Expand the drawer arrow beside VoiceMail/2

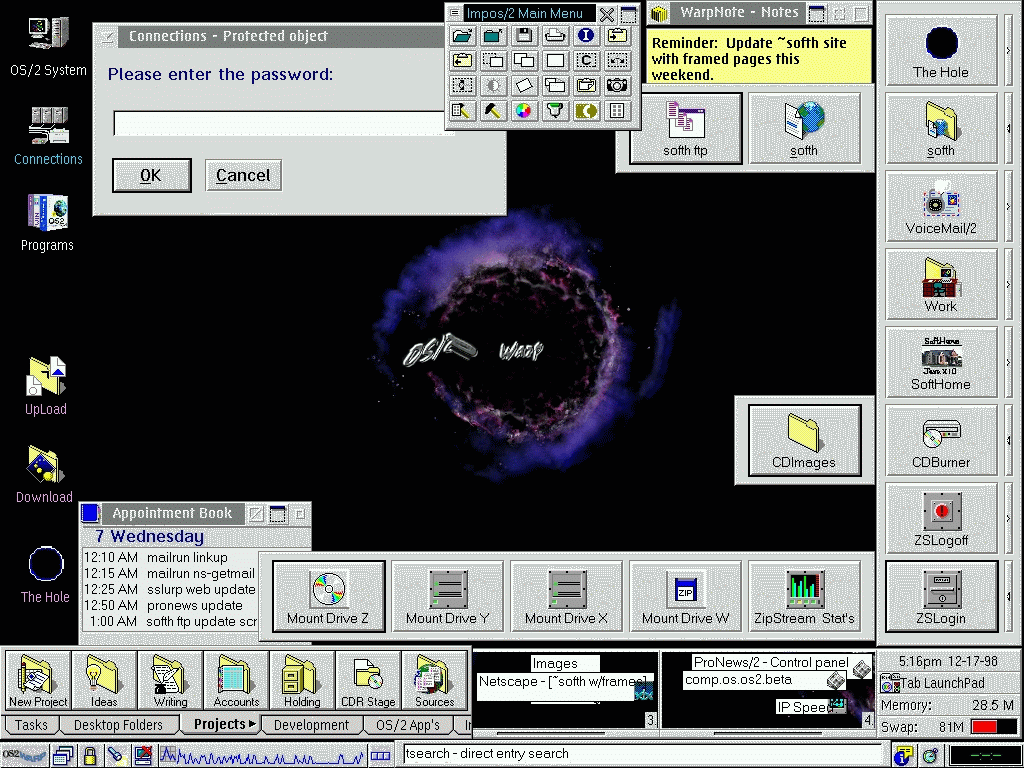pyautogui.click(x=1008, y=206)
